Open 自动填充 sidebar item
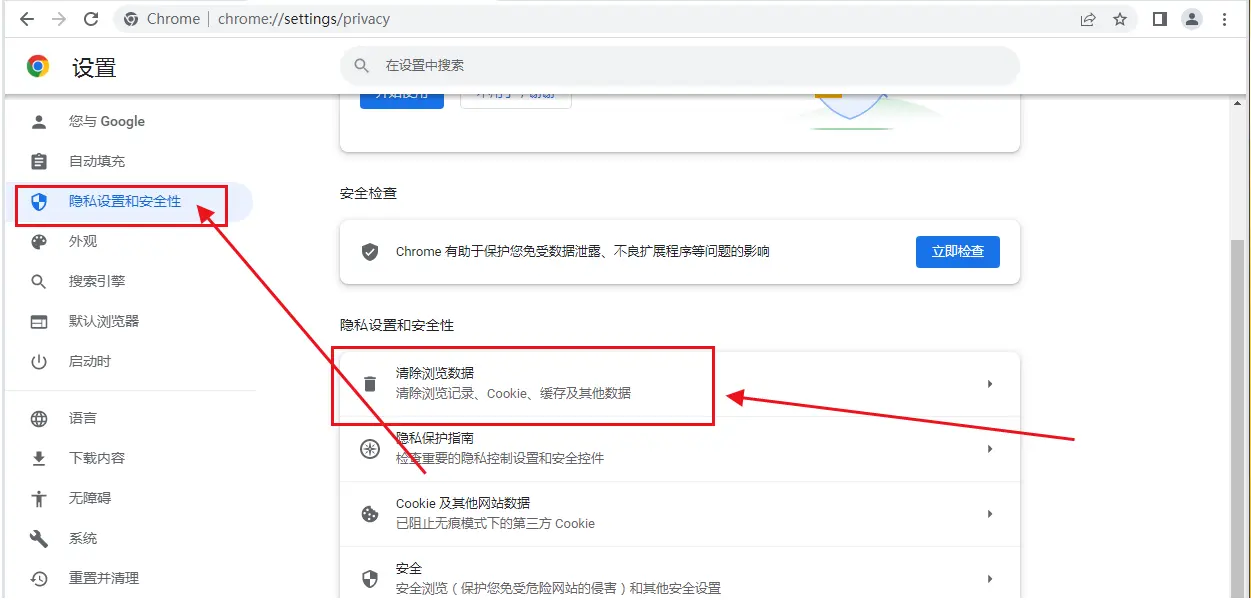This screenshot has height=600, width=1251. tap(97, 162)
